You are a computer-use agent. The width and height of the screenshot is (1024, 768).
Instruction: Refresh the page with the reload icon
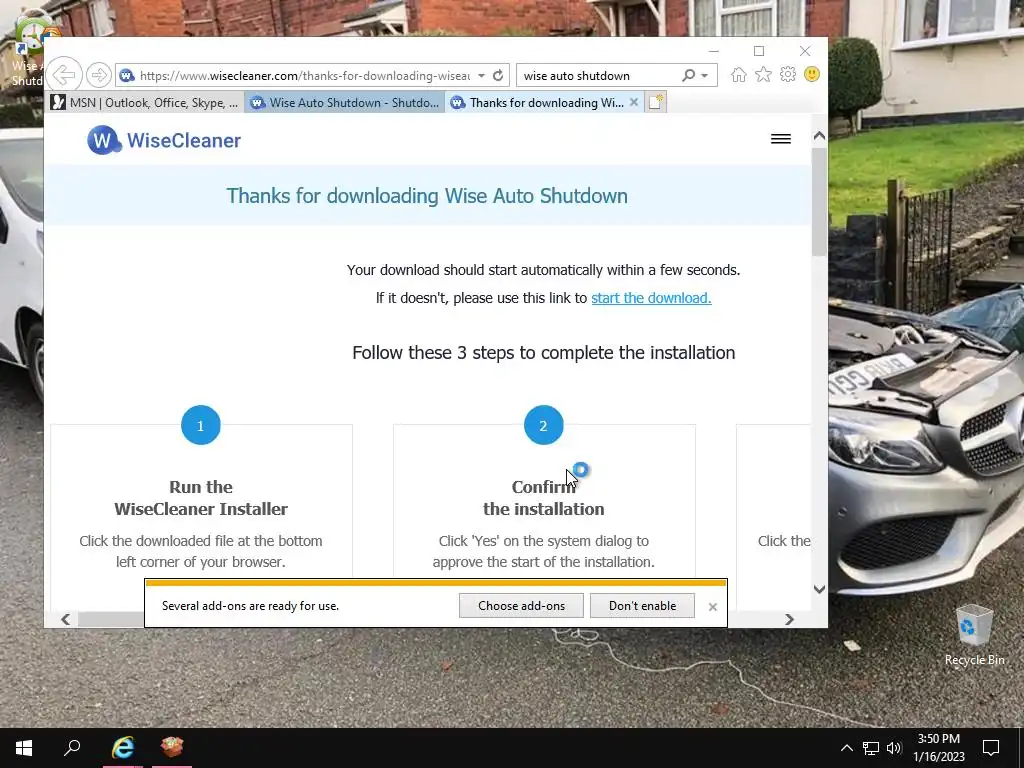pos(498,75)
